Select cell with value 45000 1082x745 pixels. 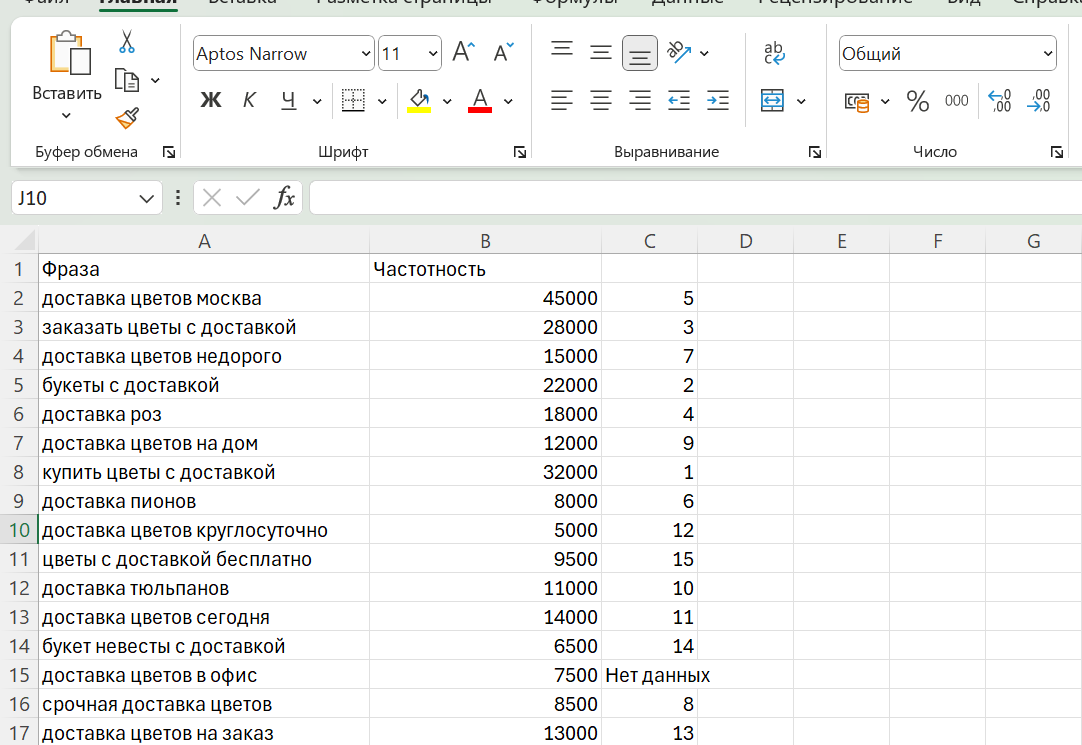tap(485, 298)
